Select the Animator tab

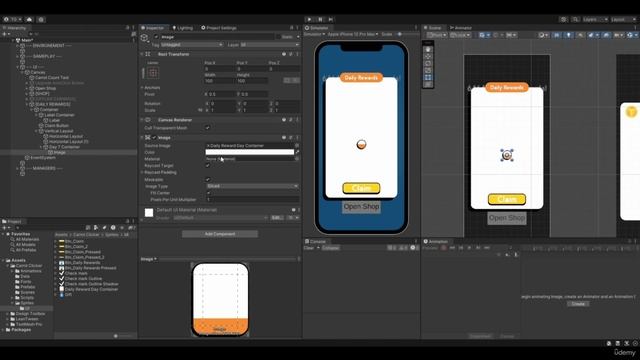pyautogui.click(x=460, y=28)
